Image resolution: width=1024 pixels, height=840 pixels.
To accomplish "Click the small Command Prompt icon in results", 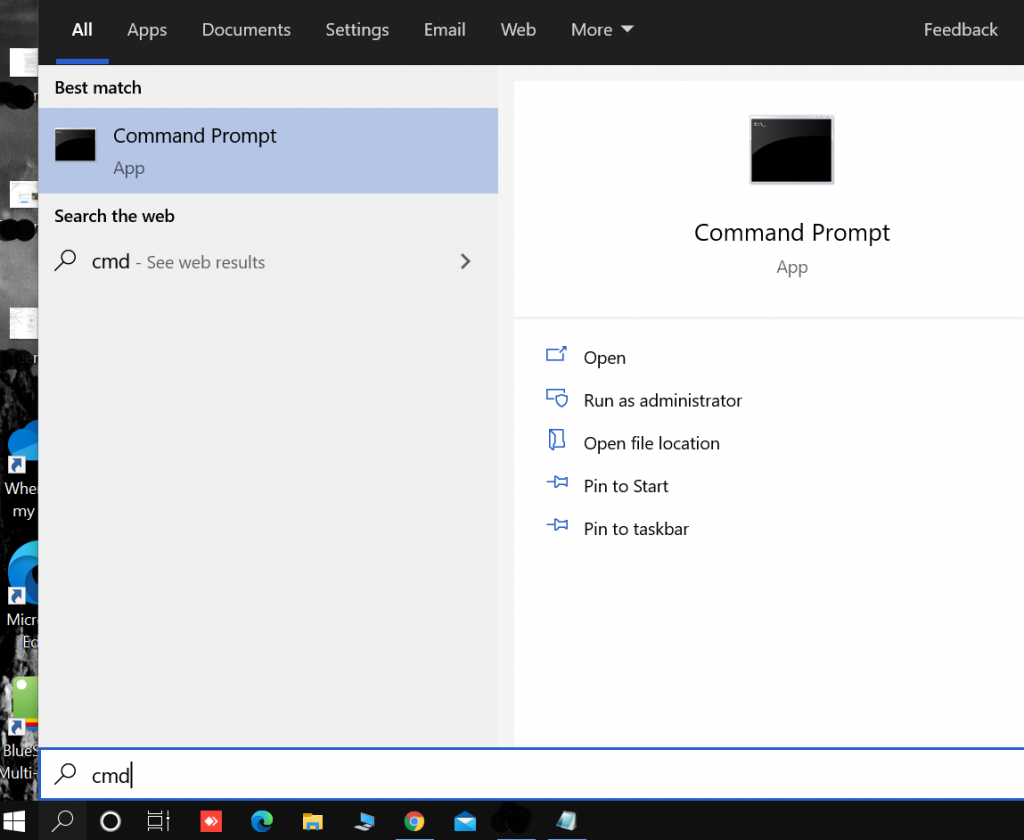I will tap(75, 144).
